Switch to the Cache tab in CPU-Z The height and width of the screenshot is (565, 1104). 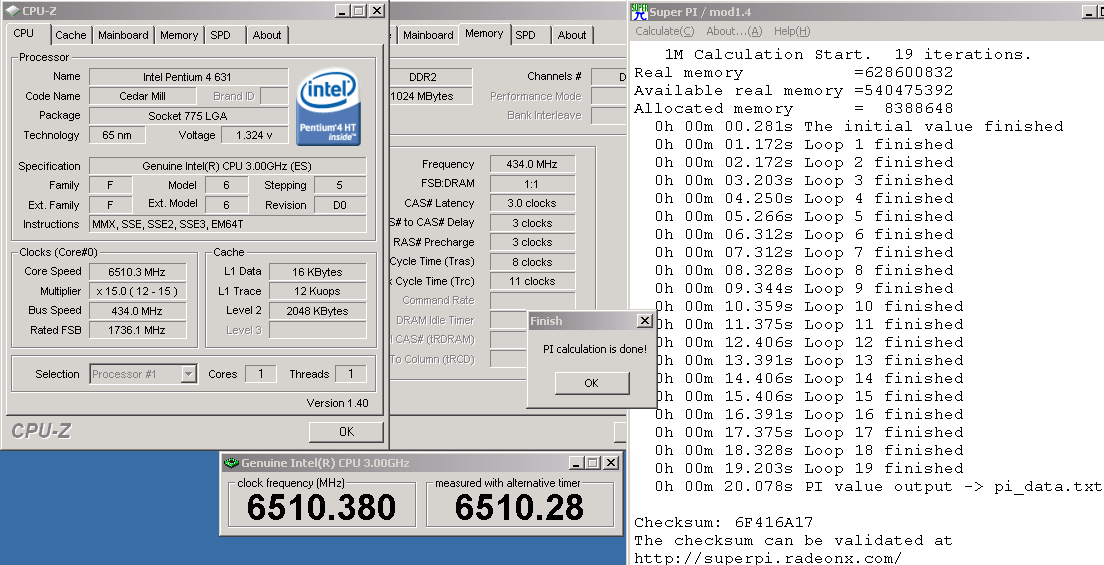70,35
